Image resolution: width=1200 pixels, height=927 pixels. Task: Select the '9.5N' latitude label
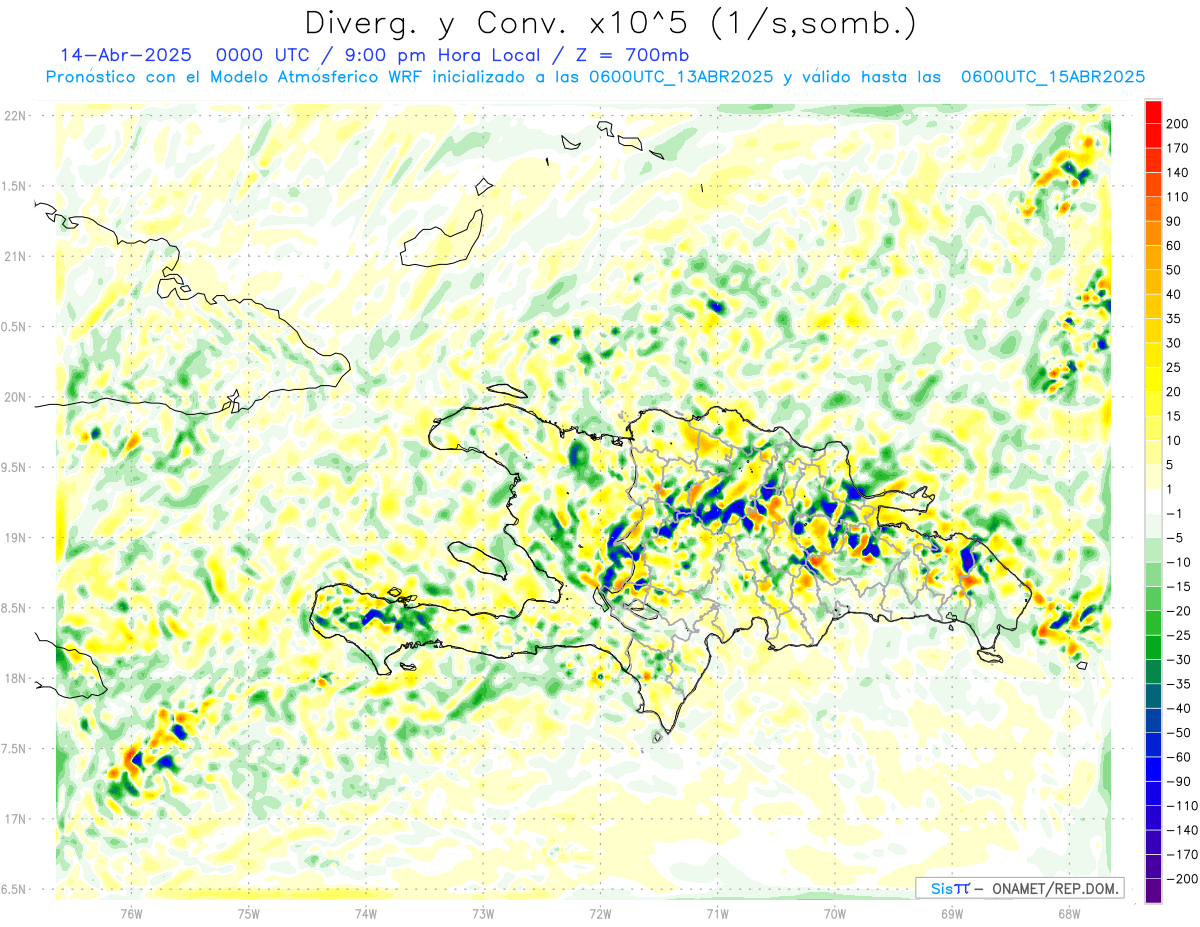(14, 467)
